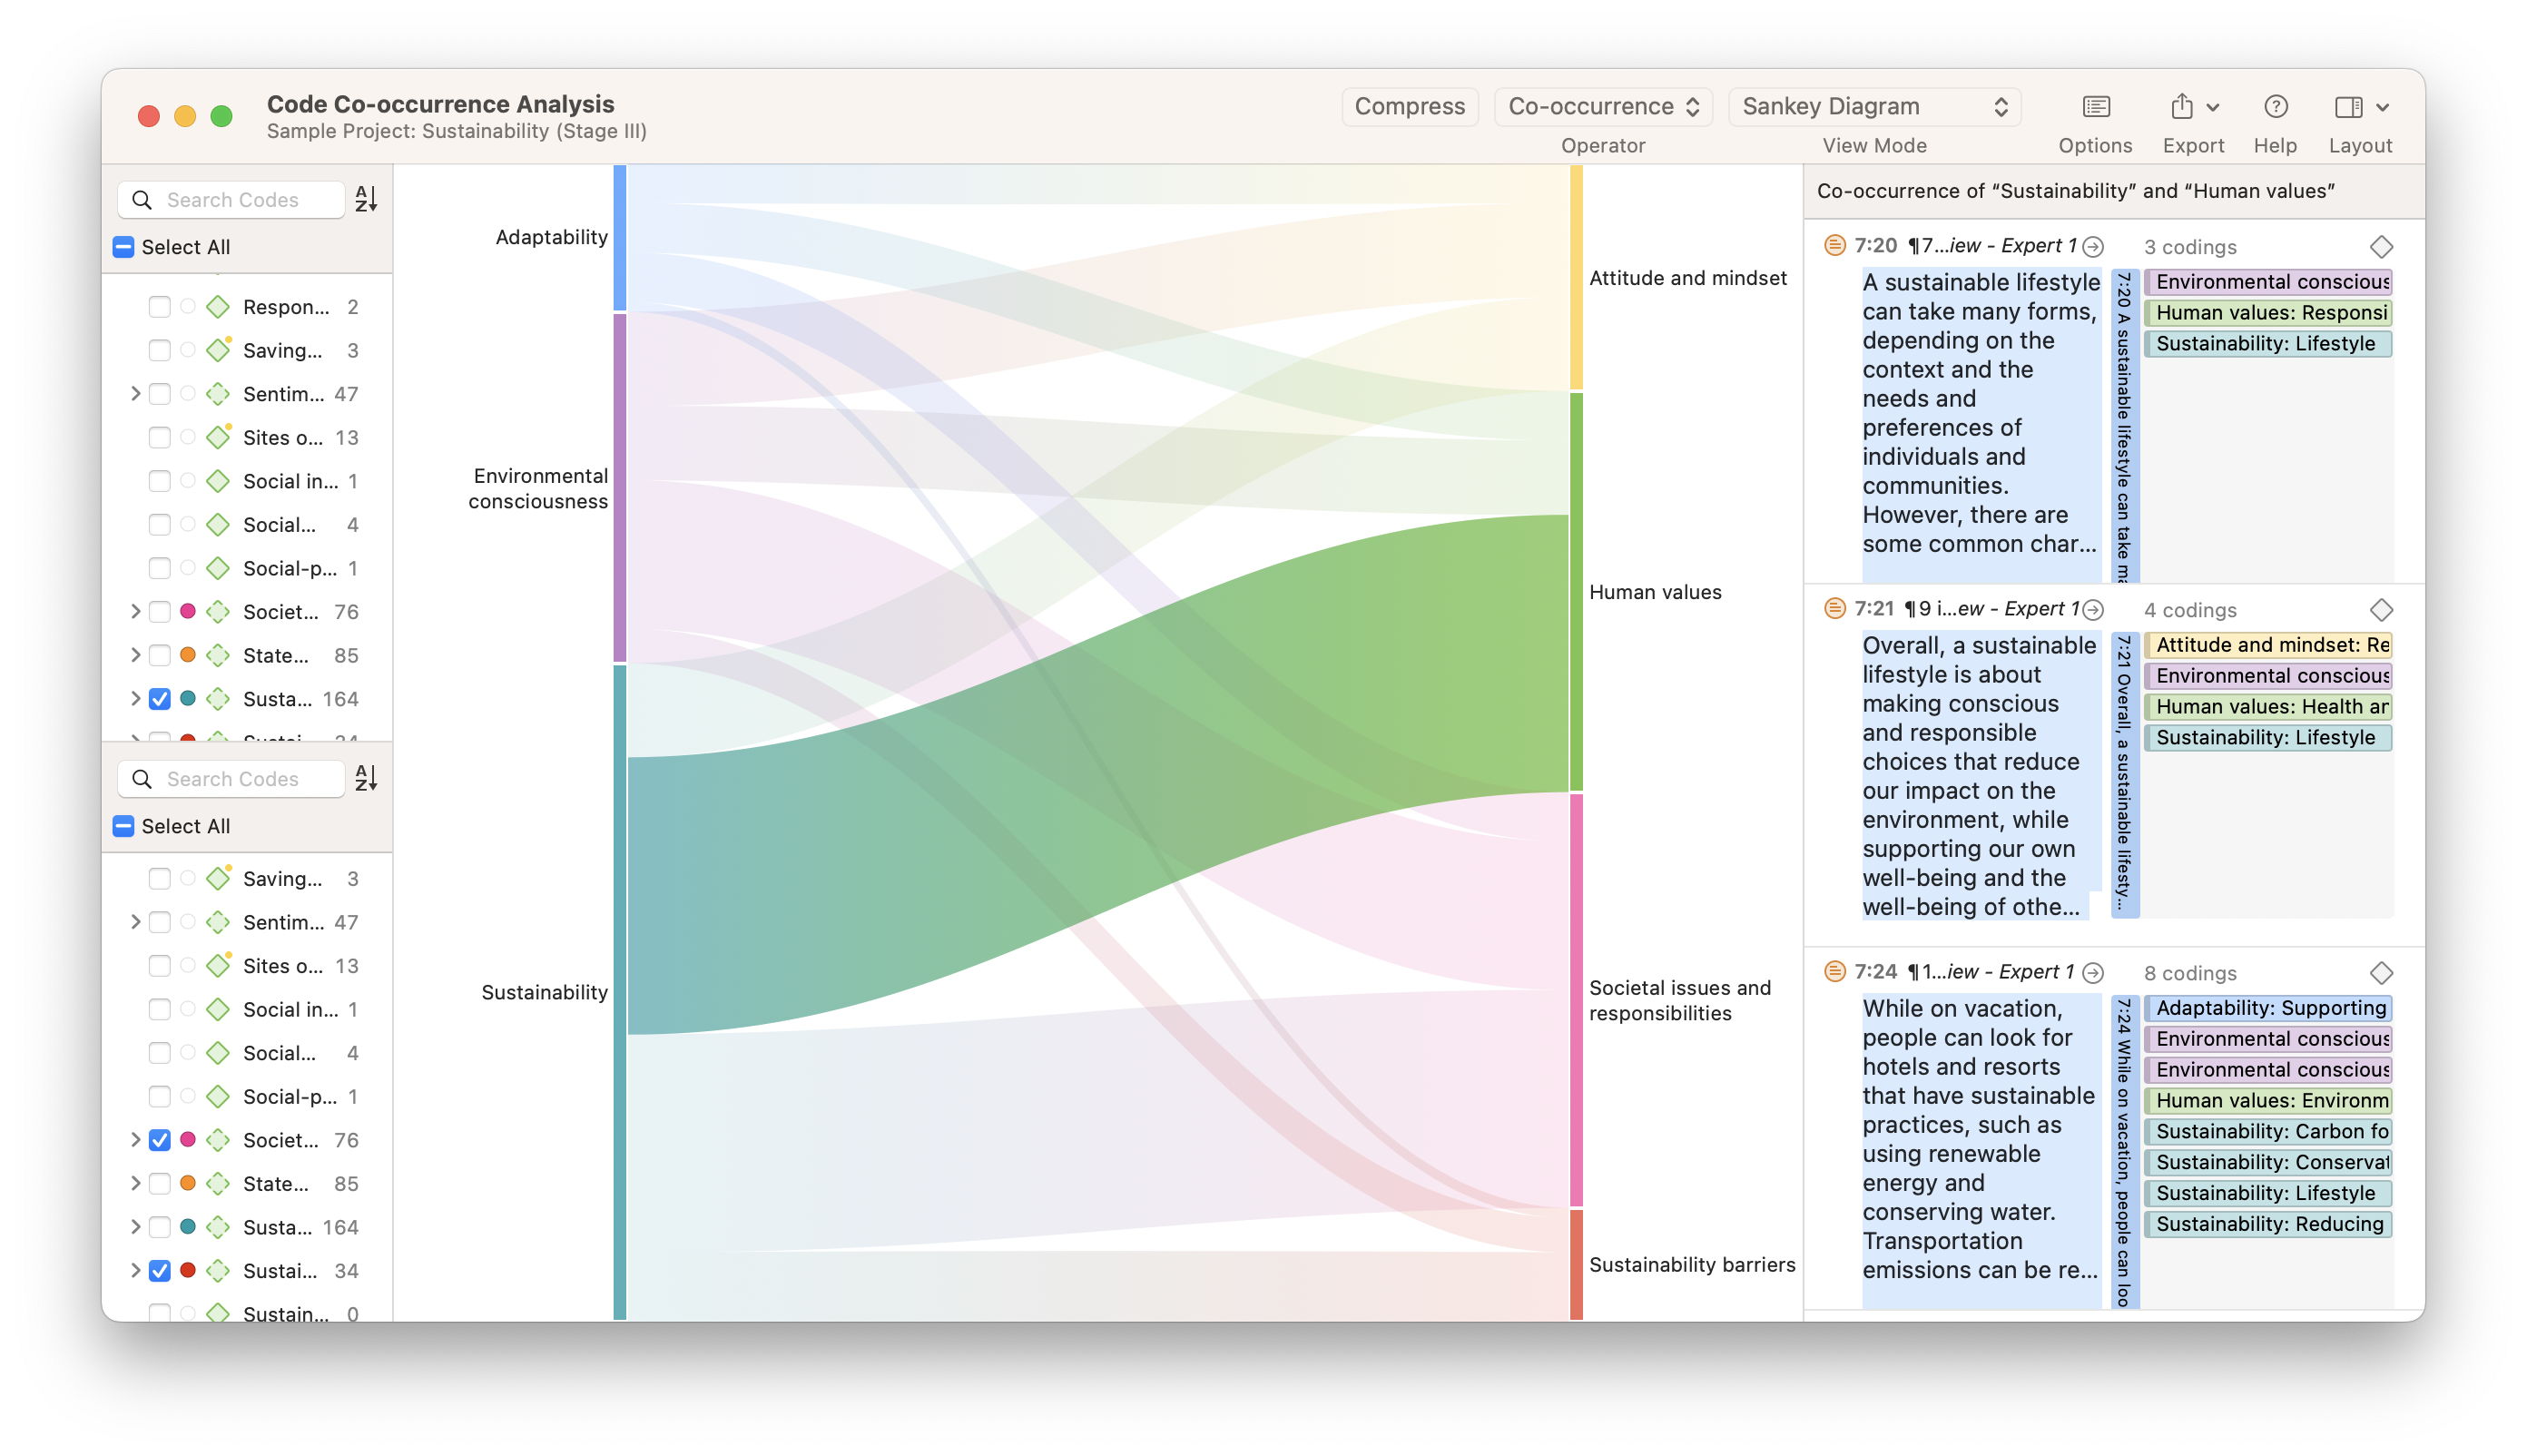
Task: Click diamond code icon on quotation 7:24
Action: [2381, 973]
